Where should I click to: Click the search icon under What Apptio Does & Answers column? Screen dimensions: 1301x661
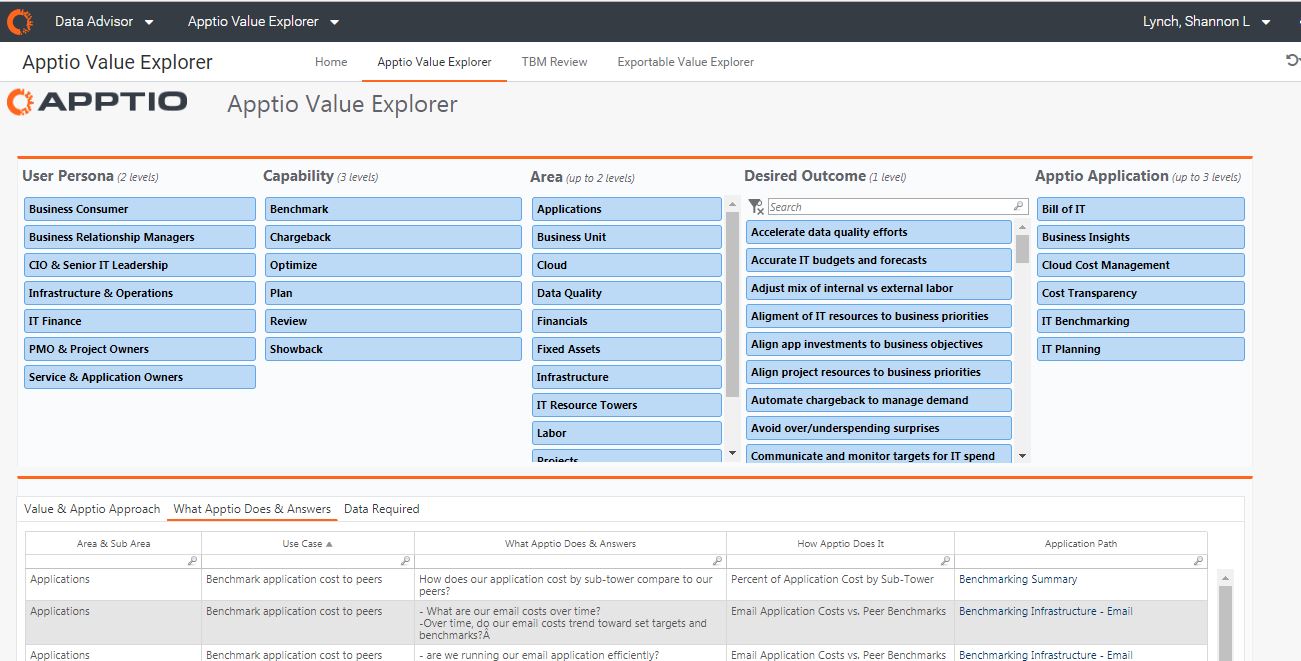(x=717, y=561)
